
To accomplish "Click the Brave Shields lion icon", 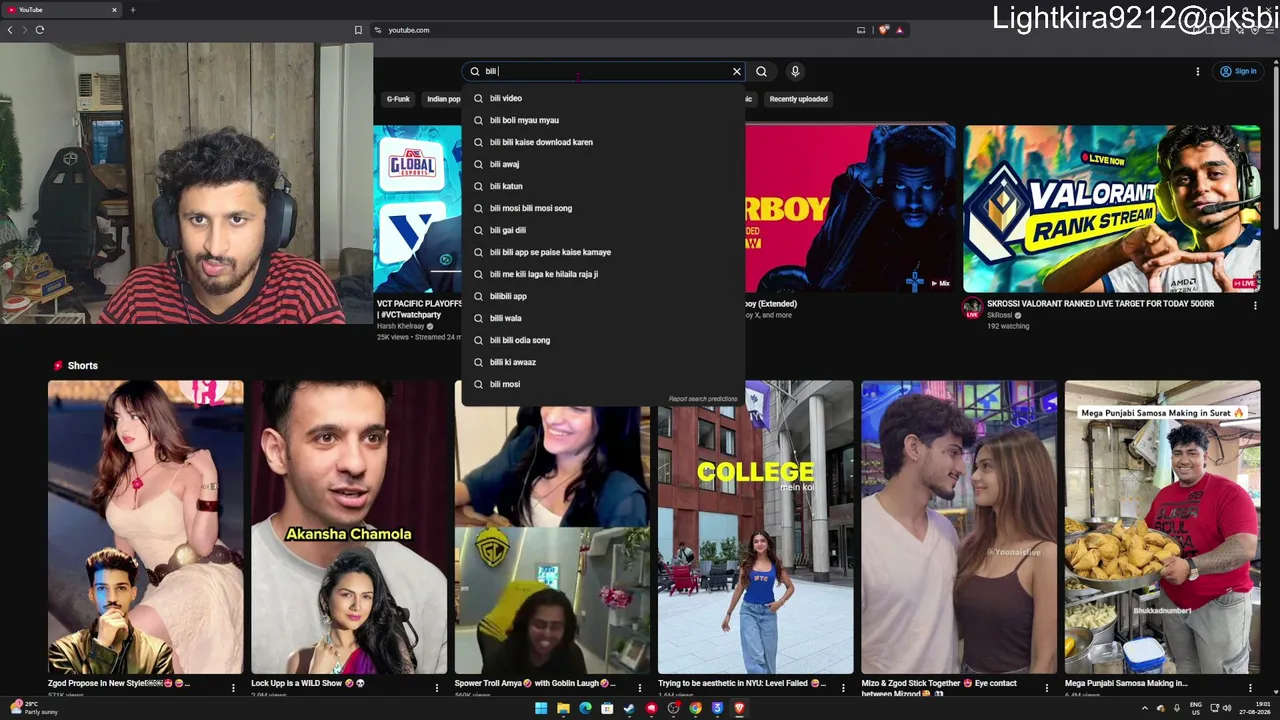I will click(883, 30).
